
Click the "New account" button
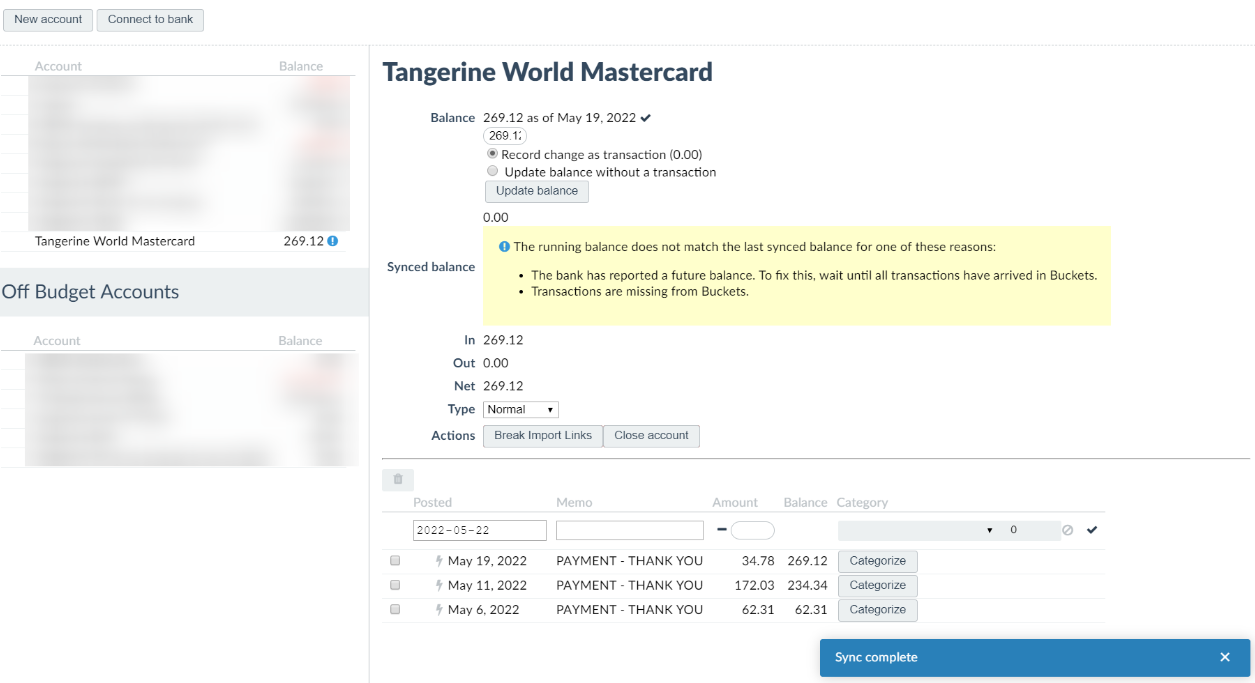pyautogui.click(x=47, y=19)
